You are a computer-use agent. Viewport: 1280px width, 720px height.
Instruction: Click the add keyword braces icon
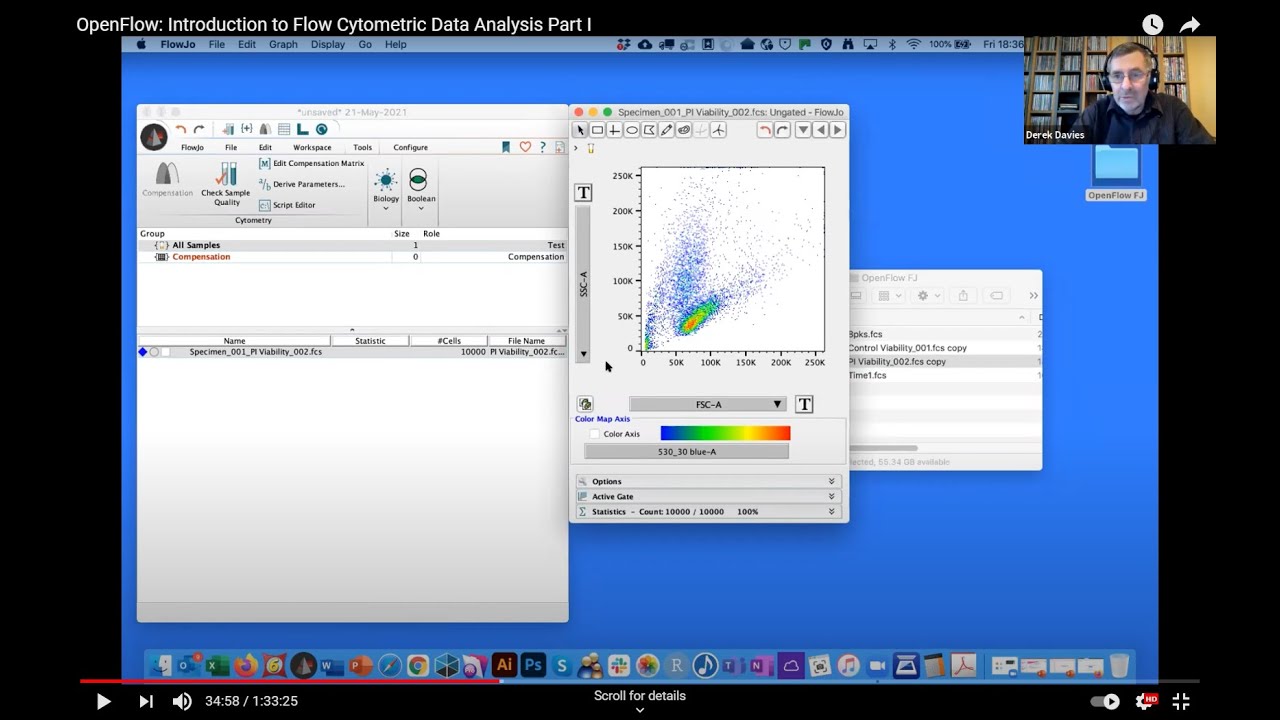coord(246,129)
